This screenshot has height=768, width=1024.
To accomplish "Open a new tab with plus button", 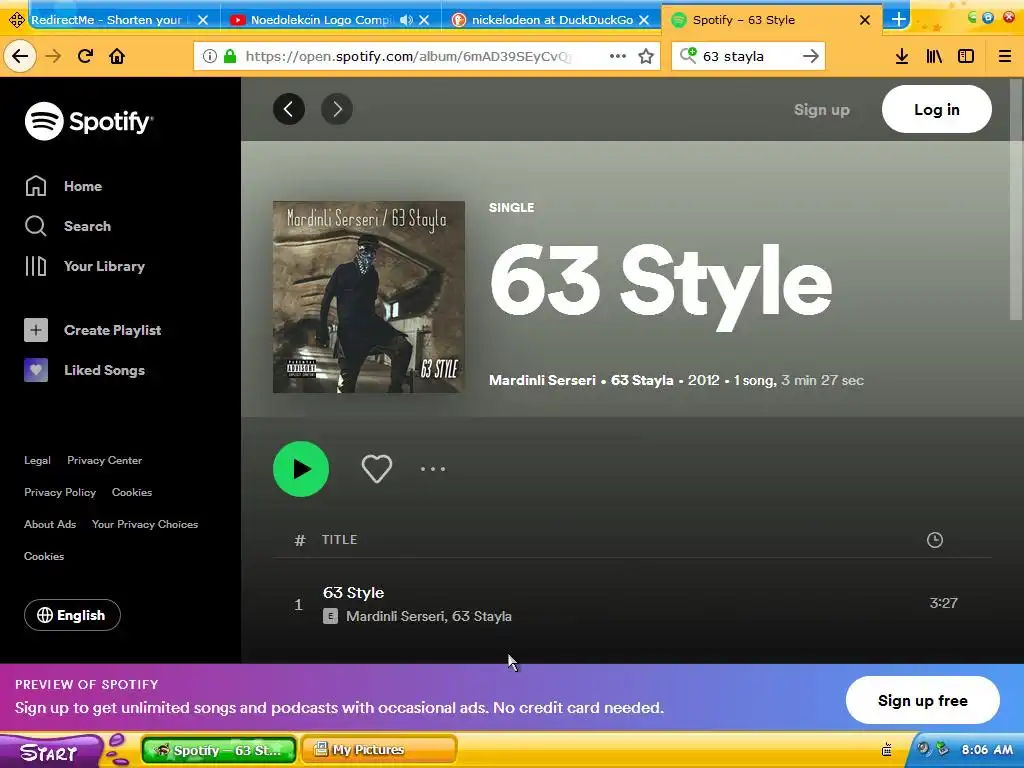I will point(899,19).
